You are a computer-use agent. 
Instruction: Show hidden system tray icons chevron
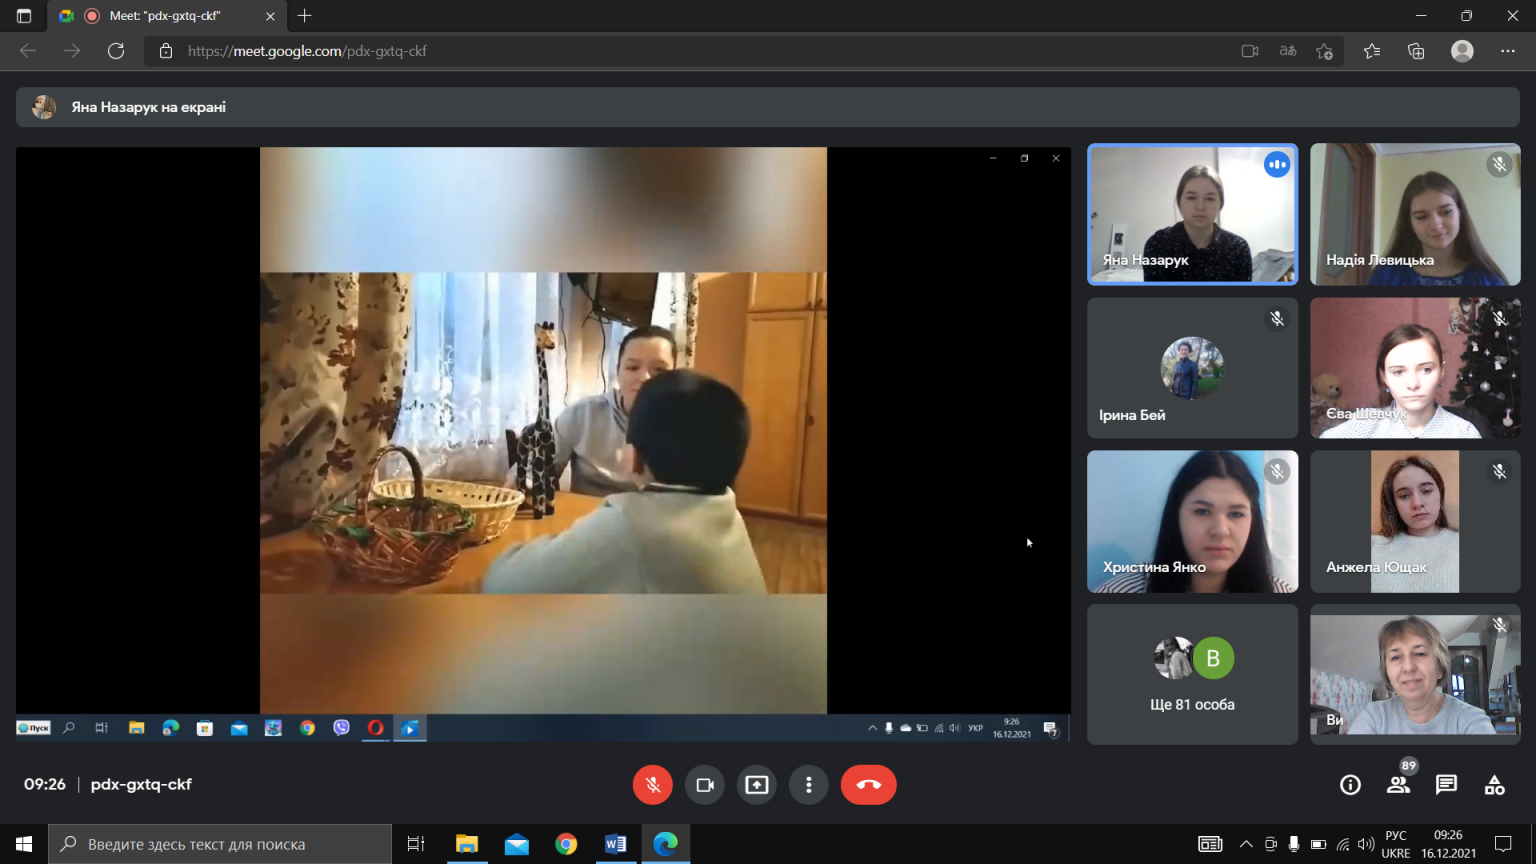[1246, 844]
